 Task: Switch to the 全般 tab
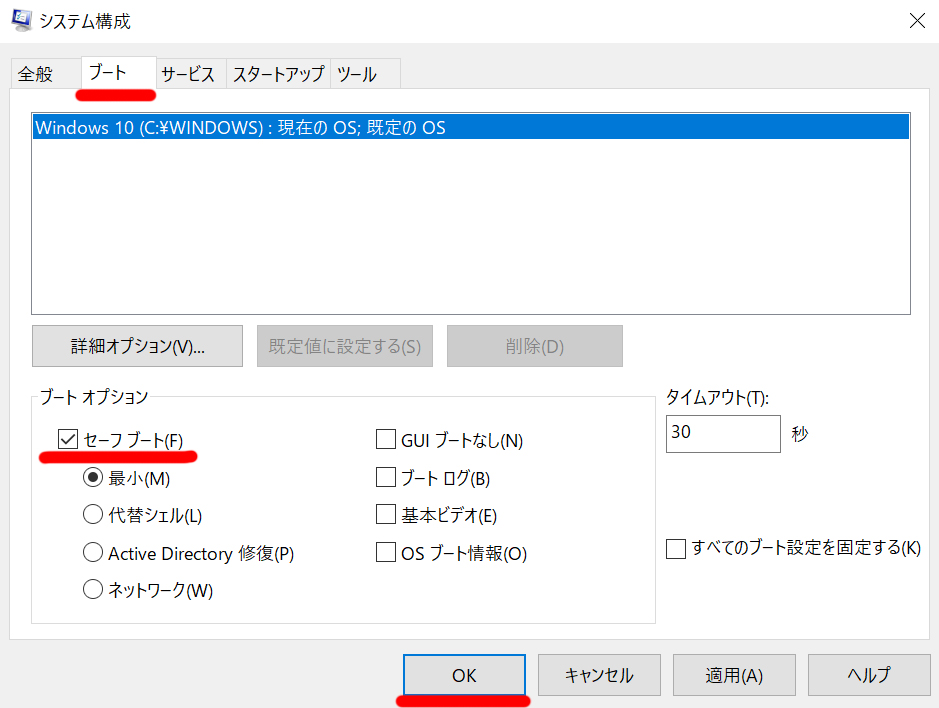pyautogui.click(x=35, y=75)
